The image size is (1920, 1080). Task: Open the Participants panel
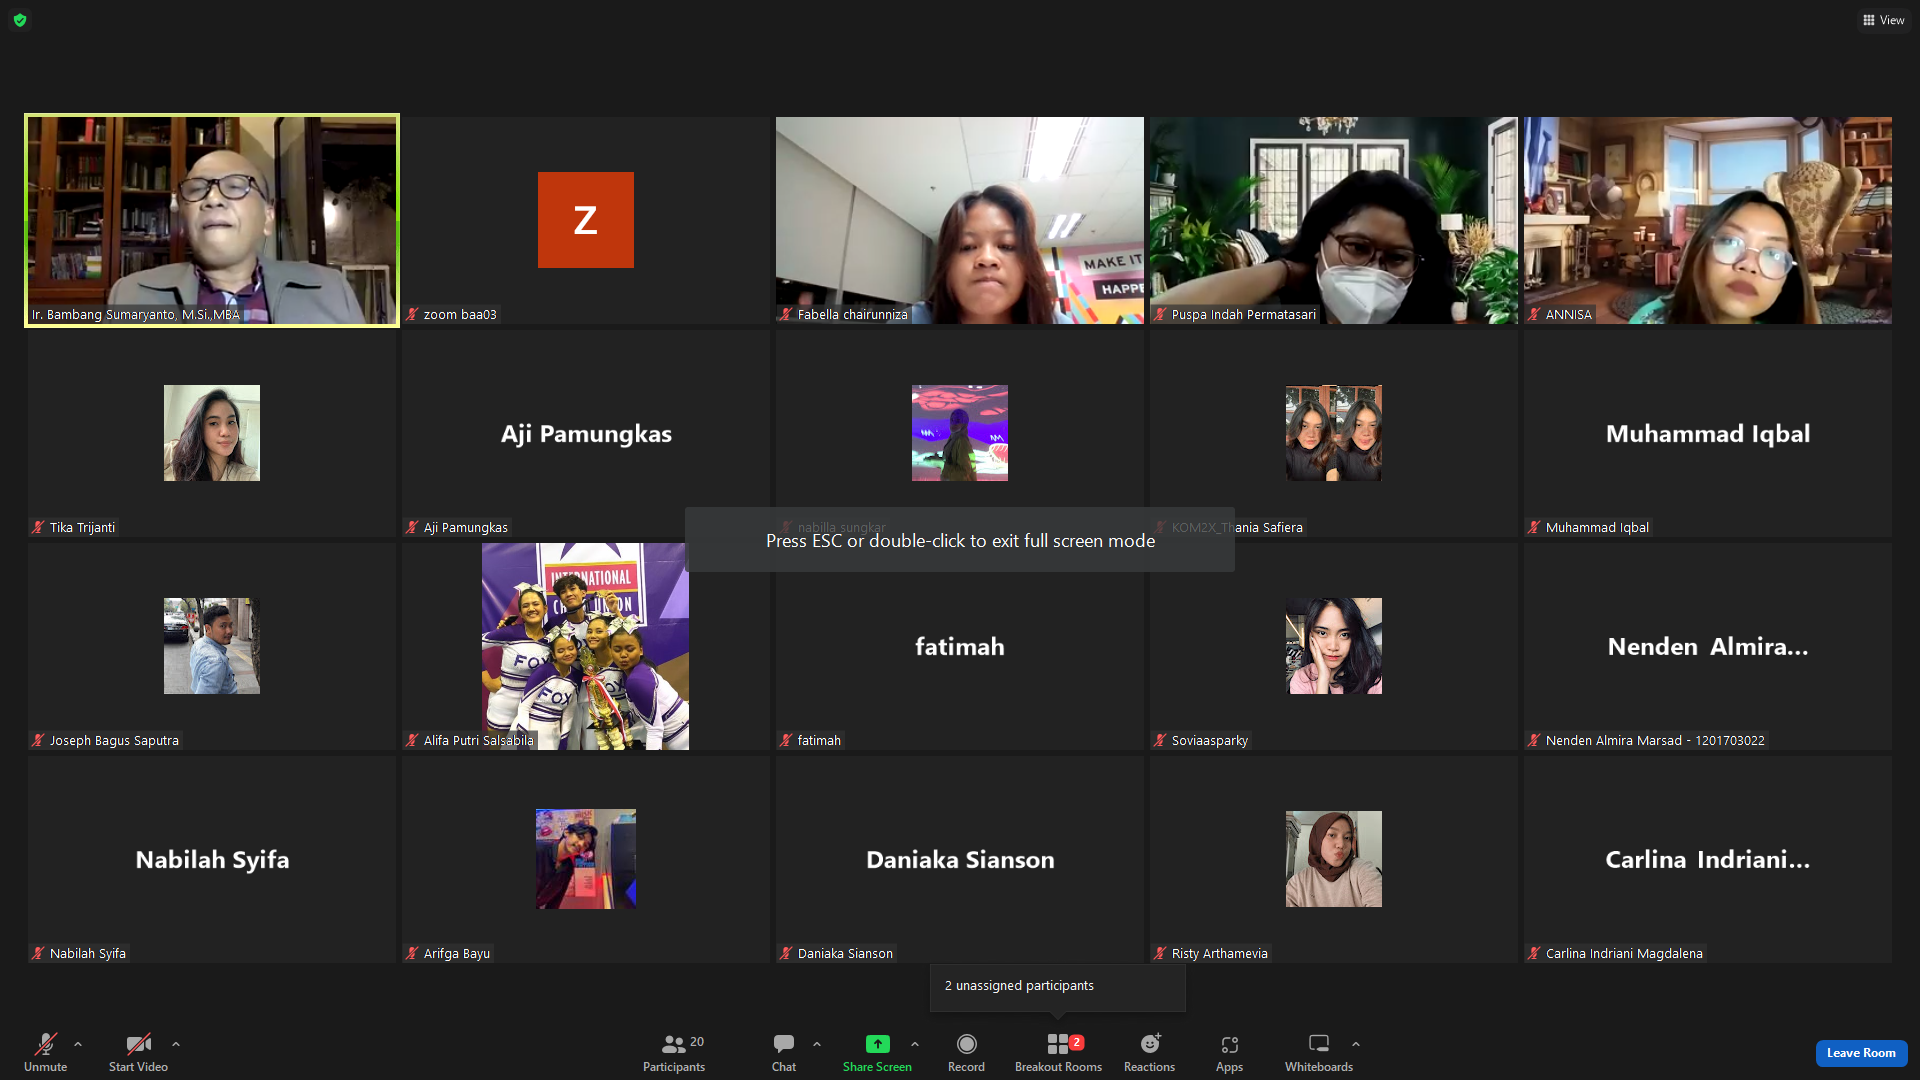[674, 1052]
